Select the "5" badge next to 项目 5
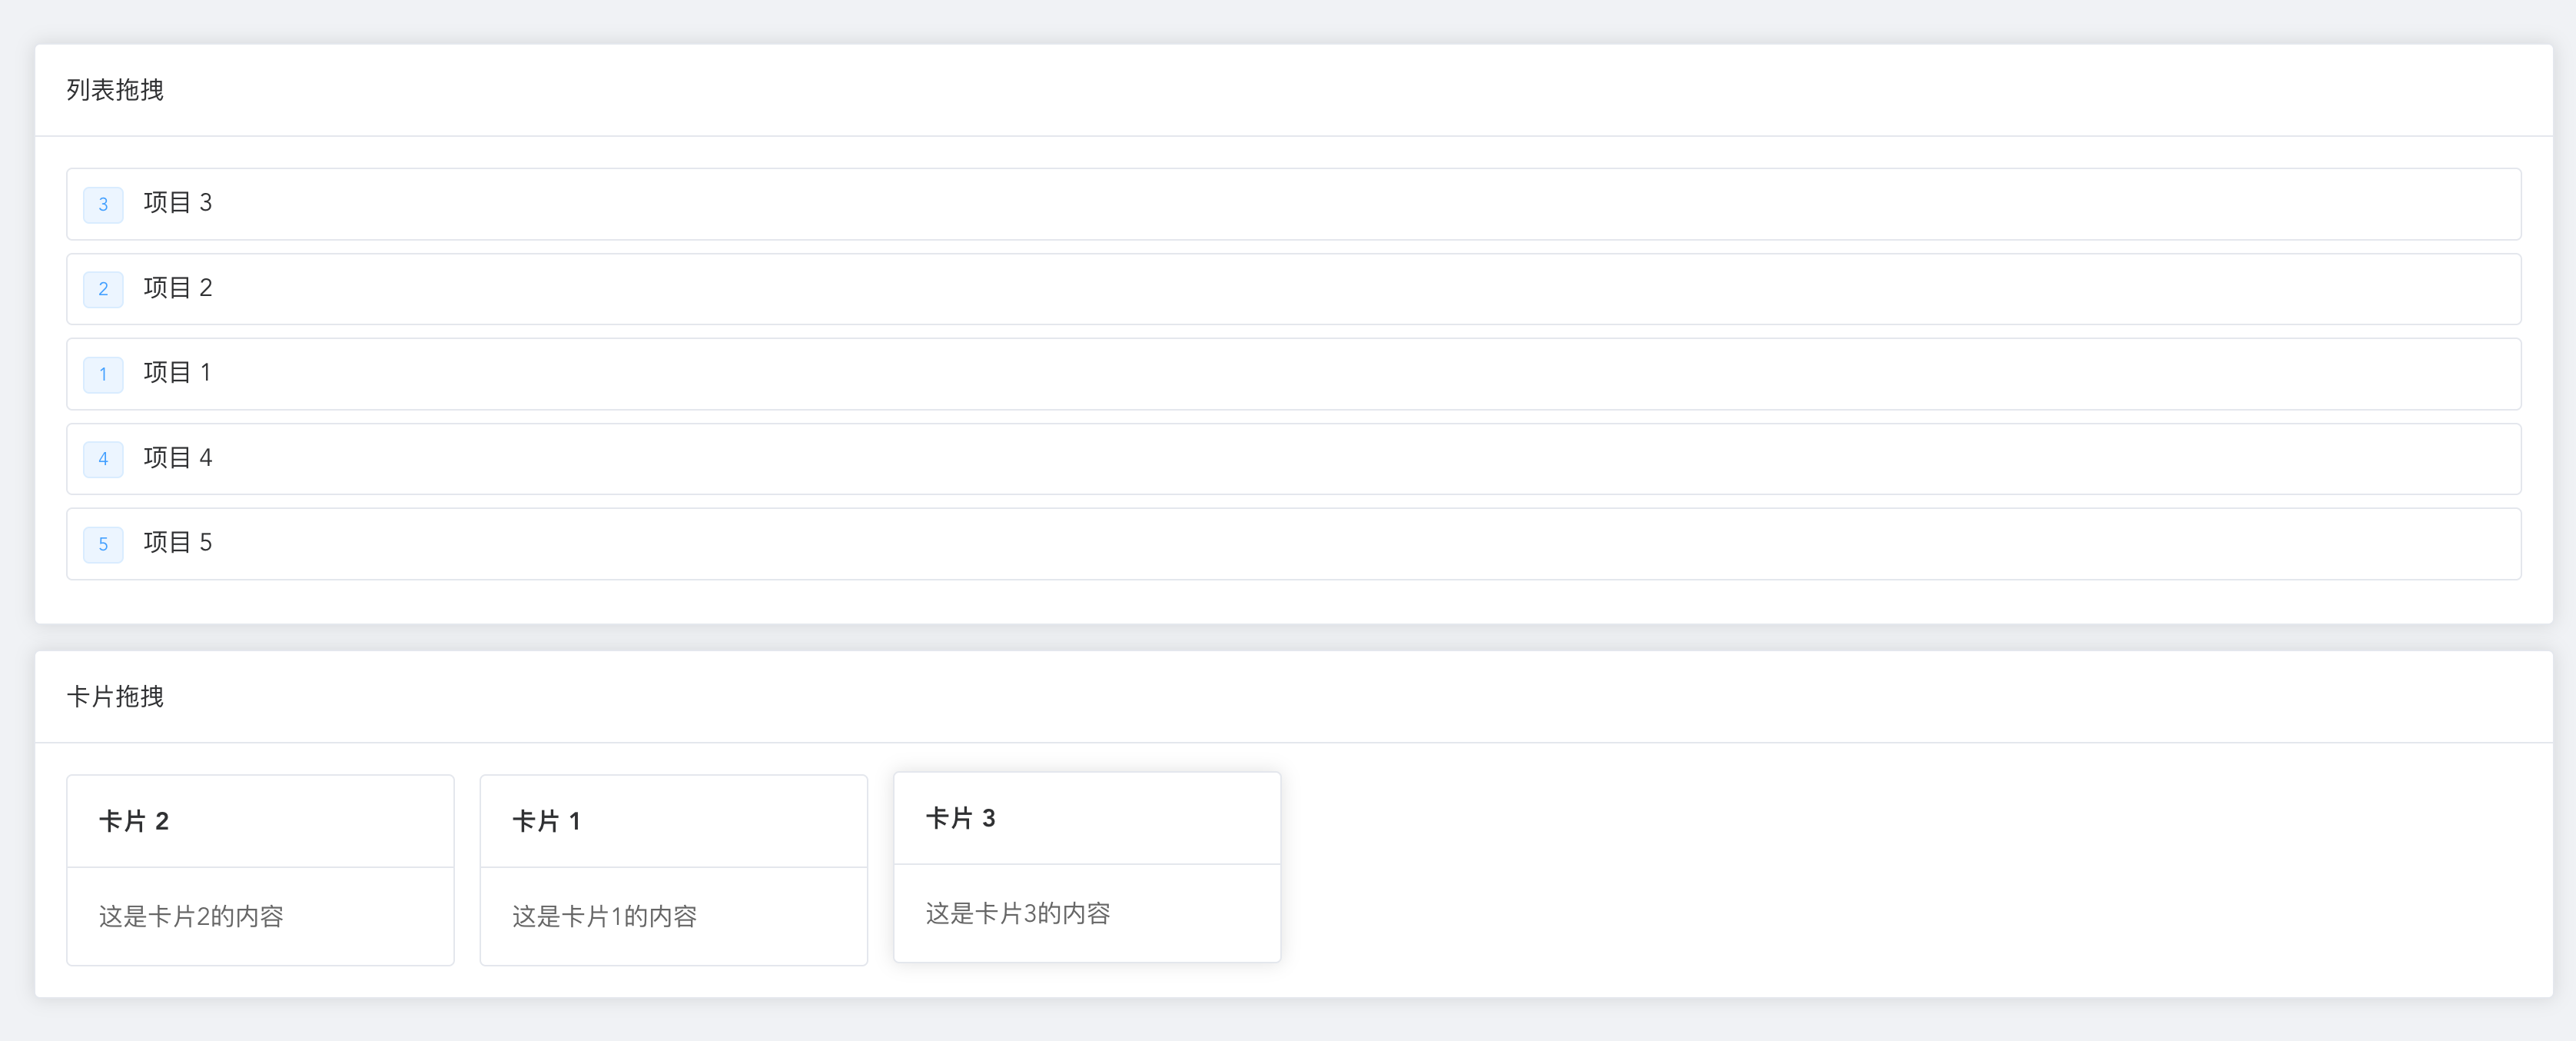This screenshot has height=1041, width=2576. coord(103,544)
